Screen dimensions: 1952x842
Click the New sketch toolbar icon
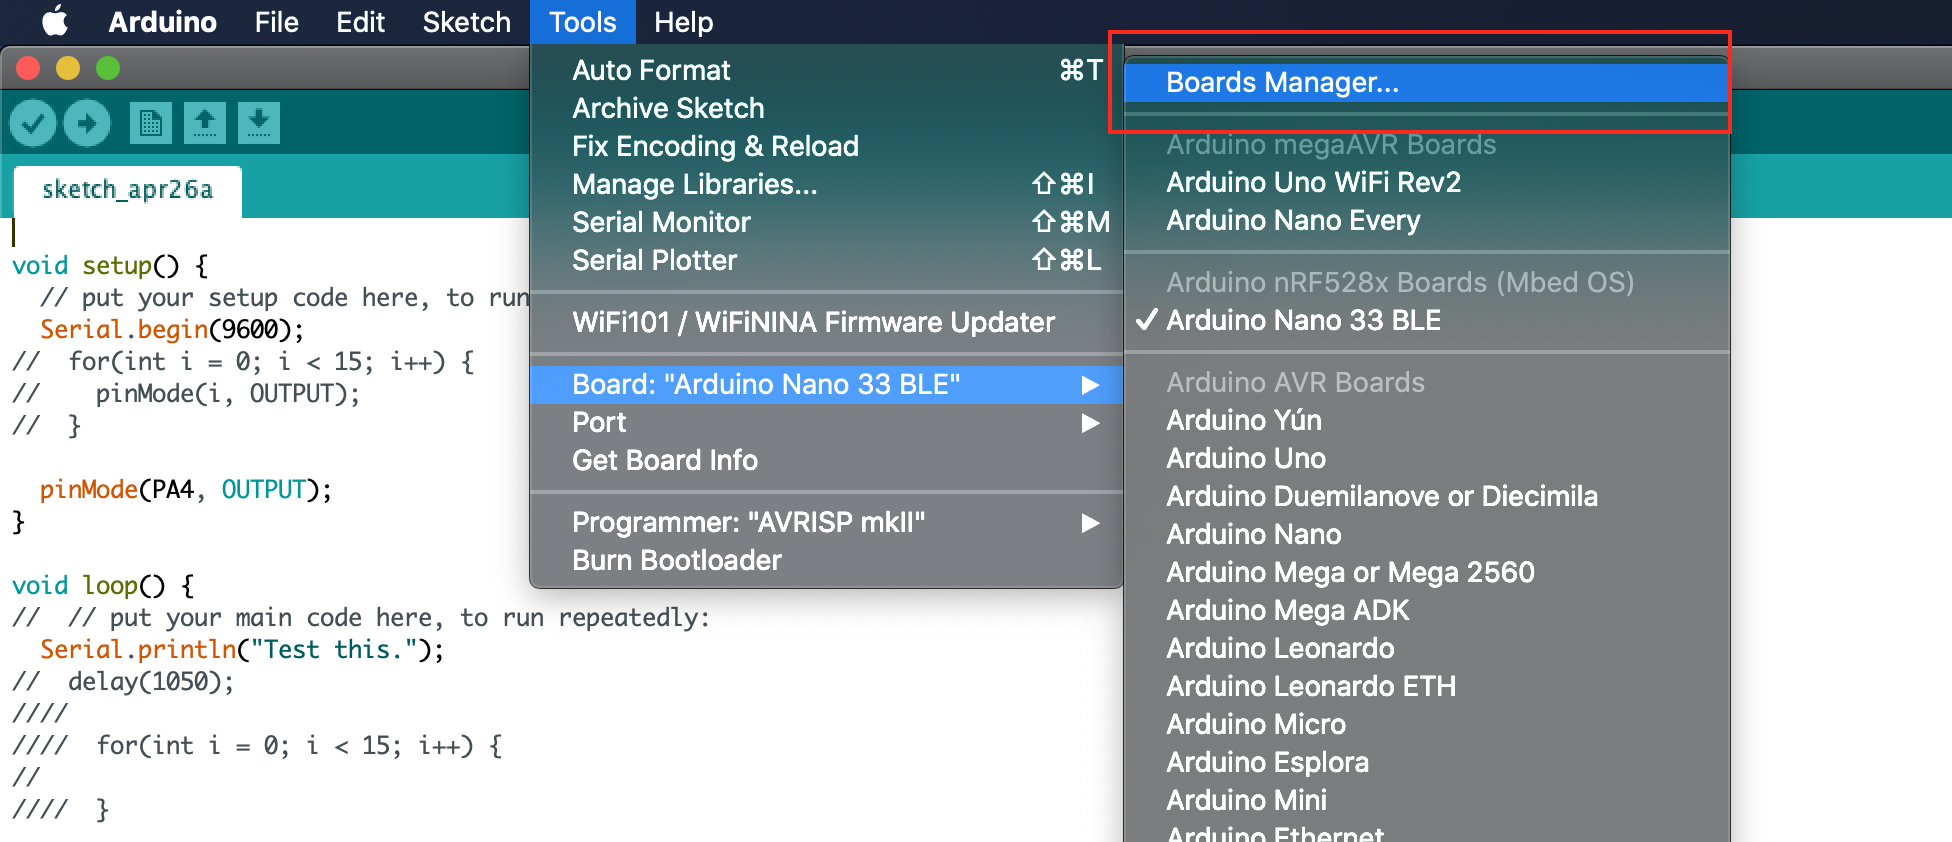[x=151, y=123]
